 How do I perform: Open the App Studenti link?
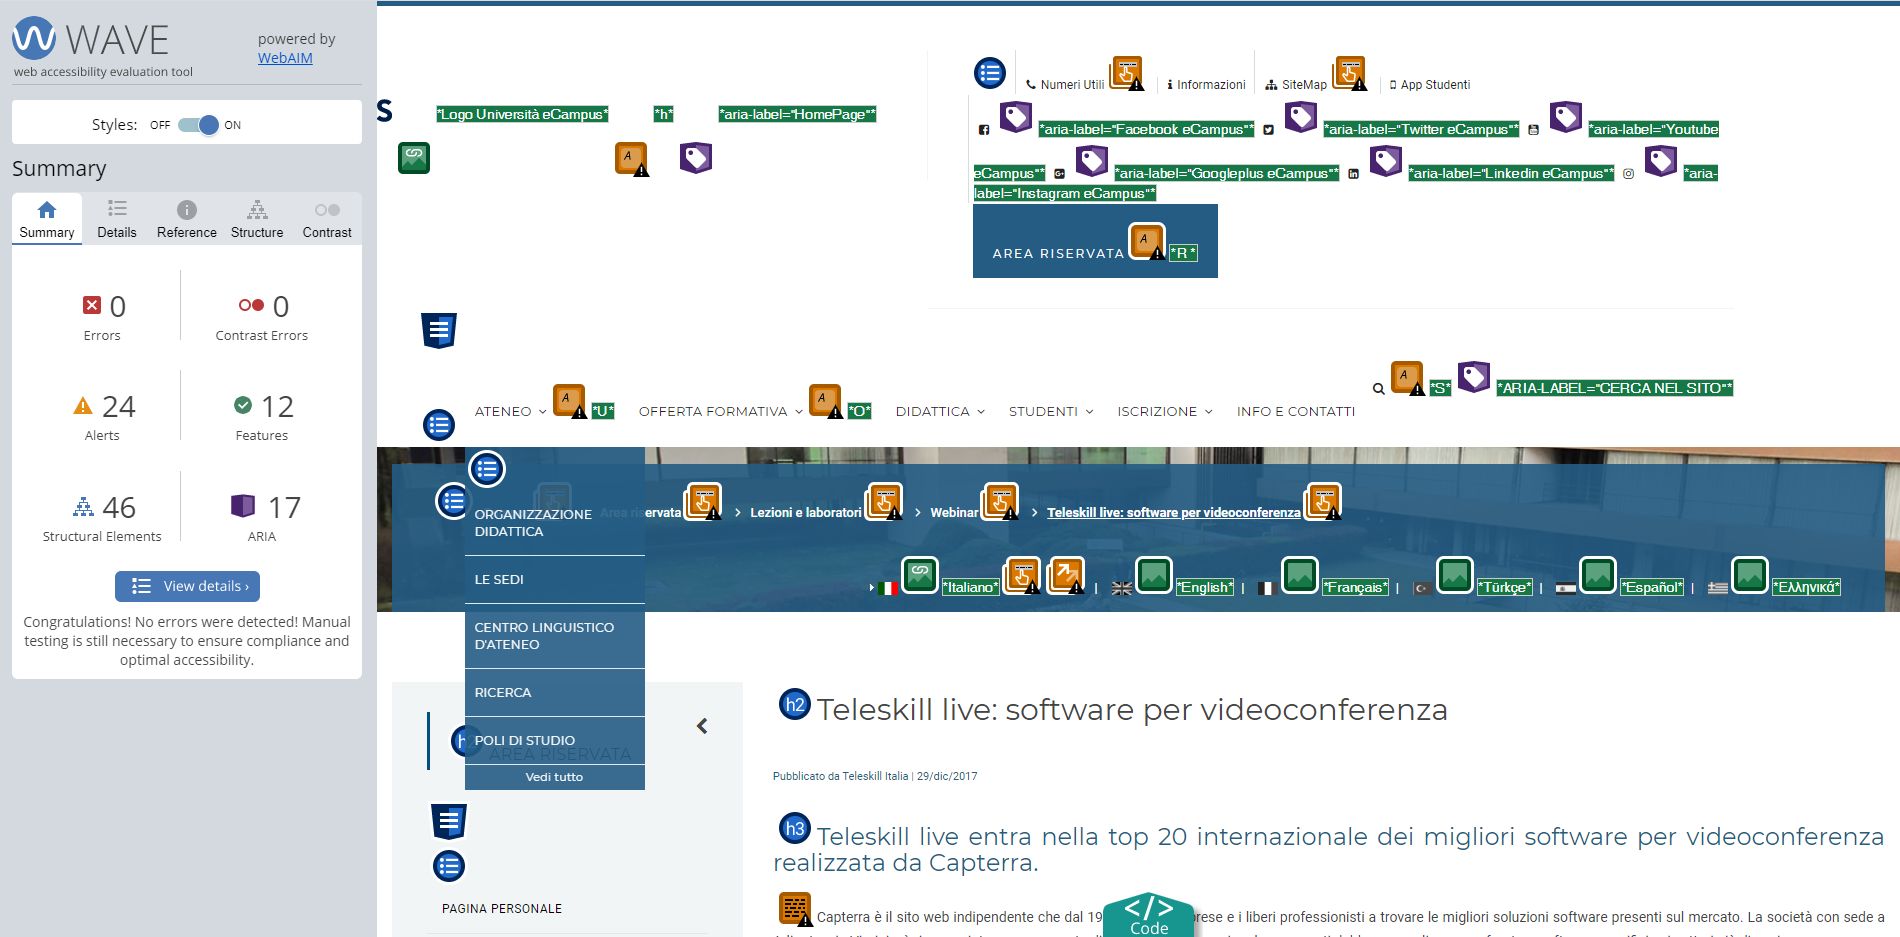[1430, 85]
